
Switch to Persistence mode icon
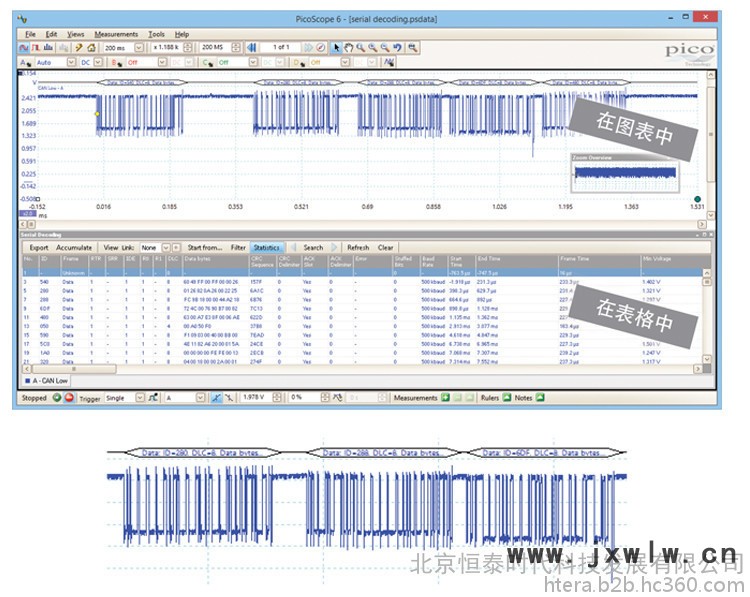(x=36, y=47)
